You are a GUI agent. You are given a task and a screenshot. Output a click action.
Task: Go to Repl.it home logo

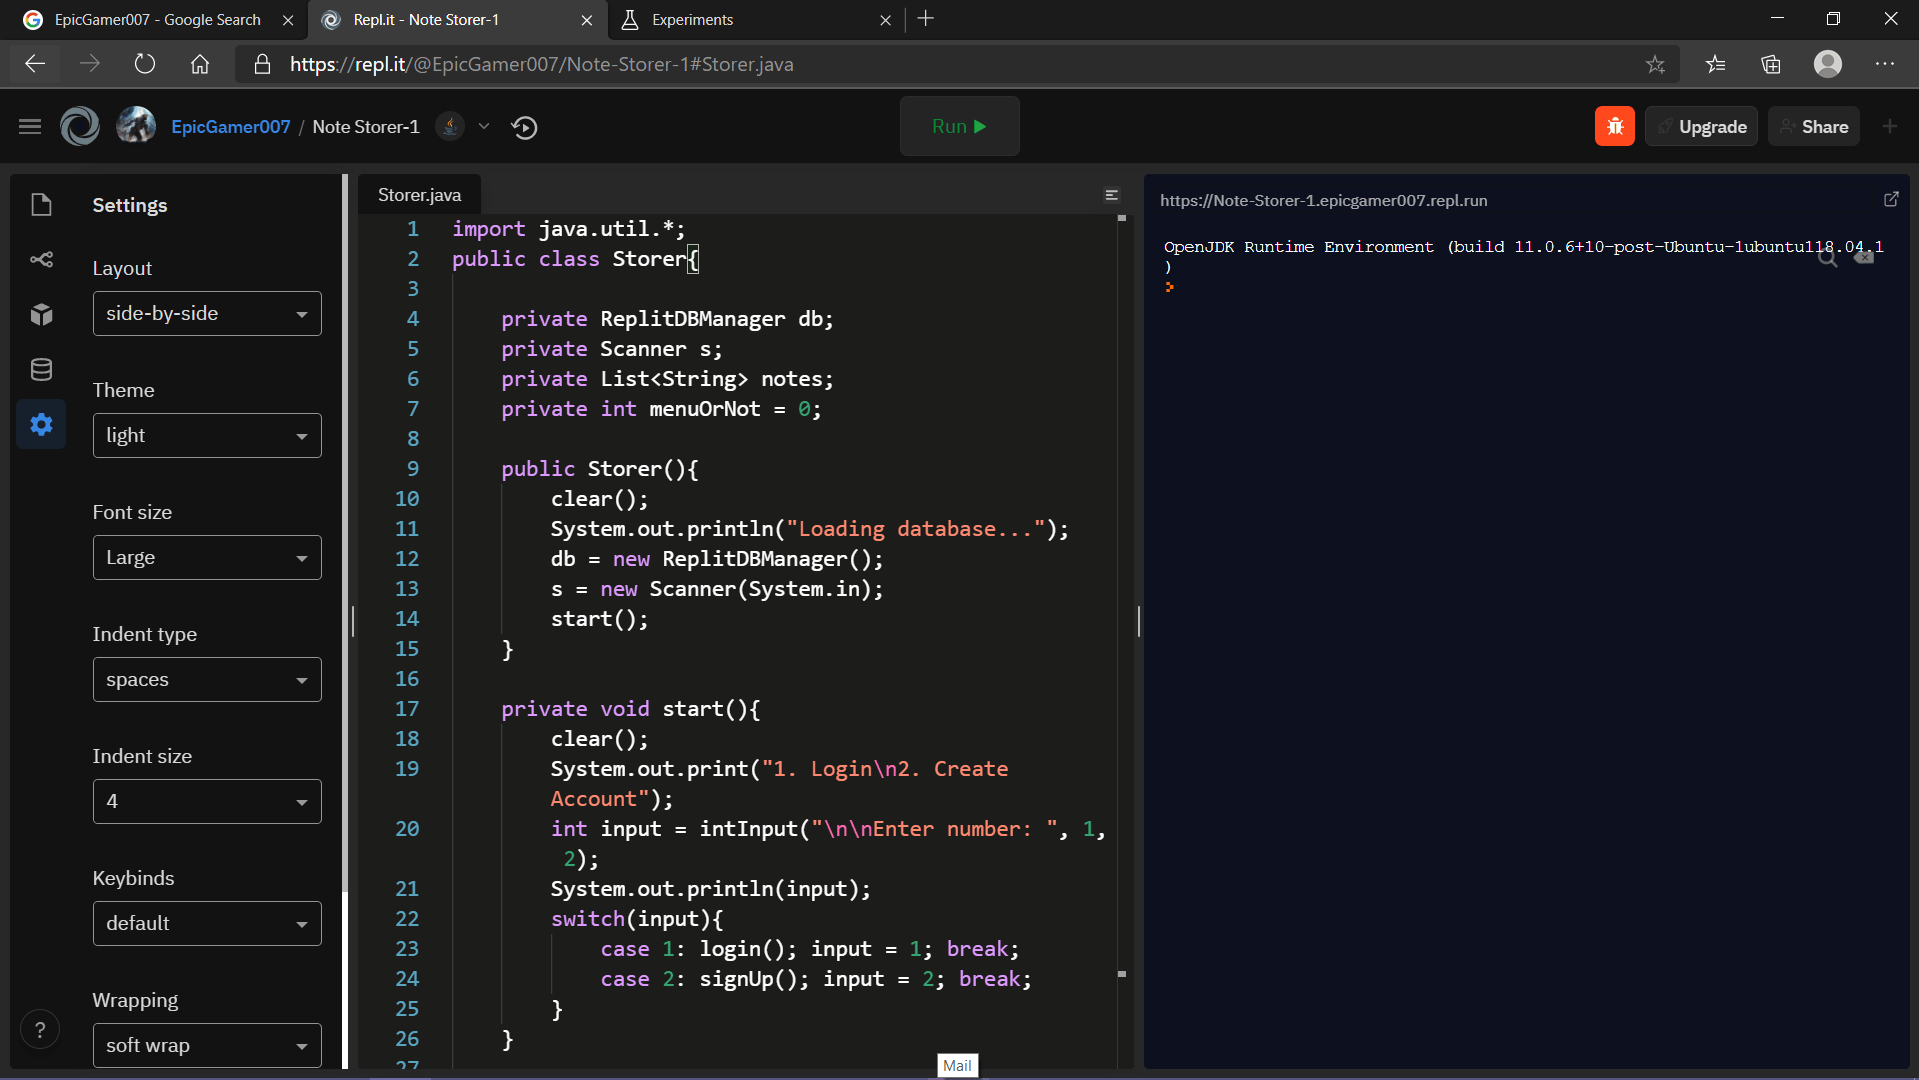click(x=80, y=126)
